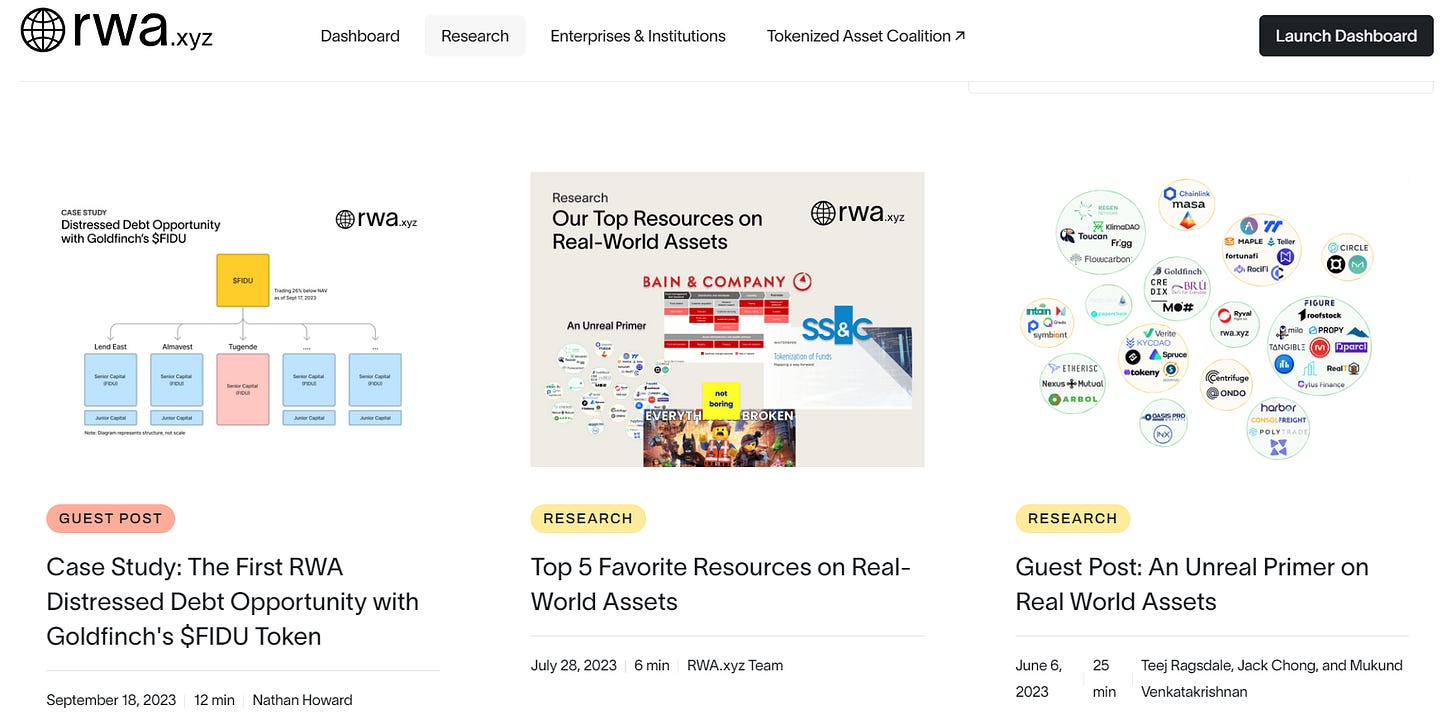Click the rwa.xyz logo in Top Resources thumbnail
Screen dimensions: 1456x716
click(x=858, y=213)
